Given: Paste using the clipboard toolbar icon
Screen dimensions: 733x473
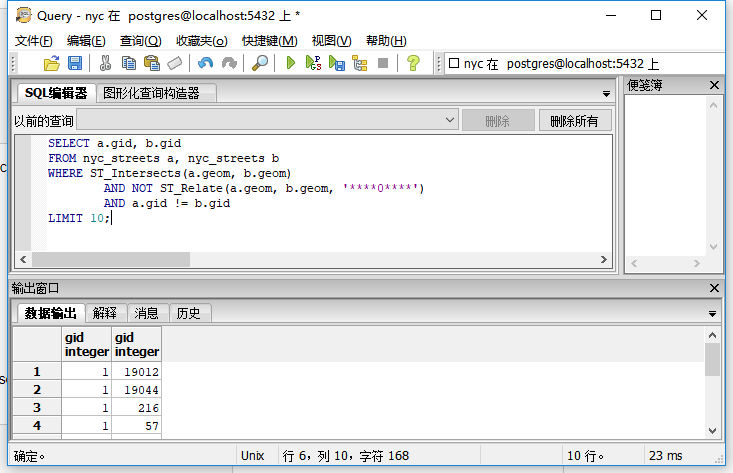Looking at the screenshot, I should 152,63.
